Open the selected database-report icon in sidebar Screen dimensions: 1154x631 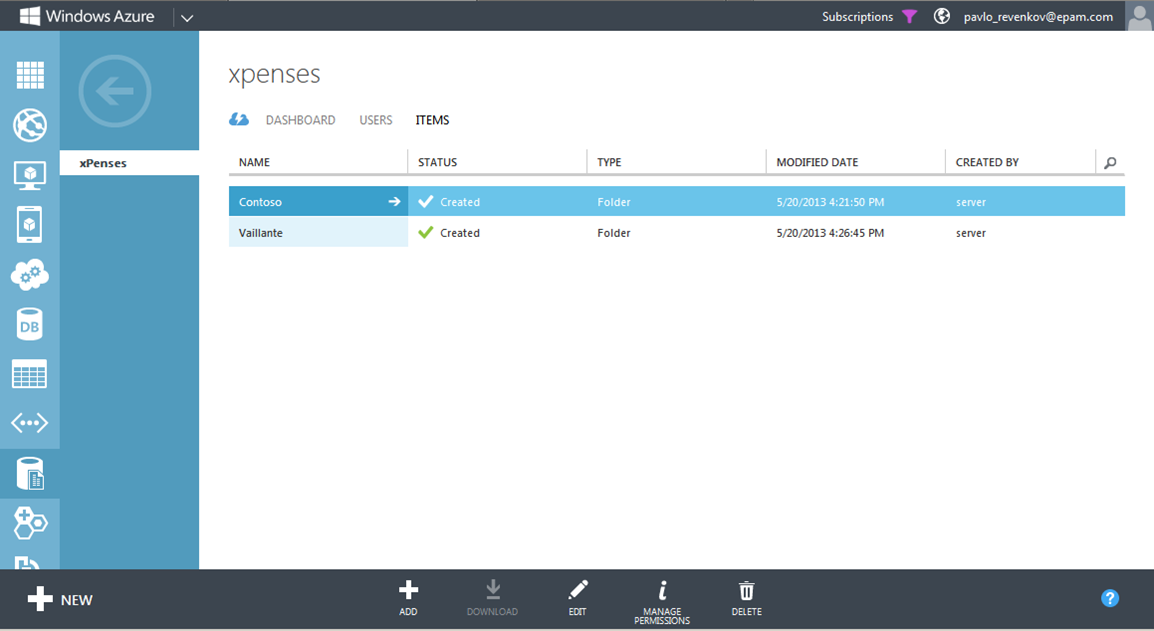[x=30, y=473]
